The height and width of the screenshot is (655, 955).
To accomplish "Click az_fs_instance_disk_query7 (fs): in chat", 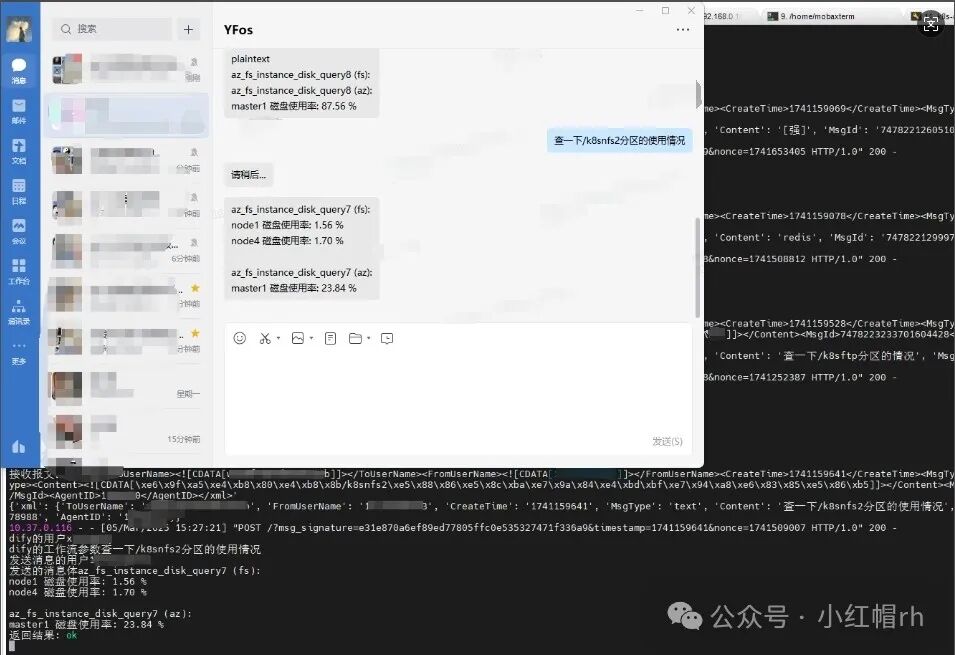I will tap(300, 209).
